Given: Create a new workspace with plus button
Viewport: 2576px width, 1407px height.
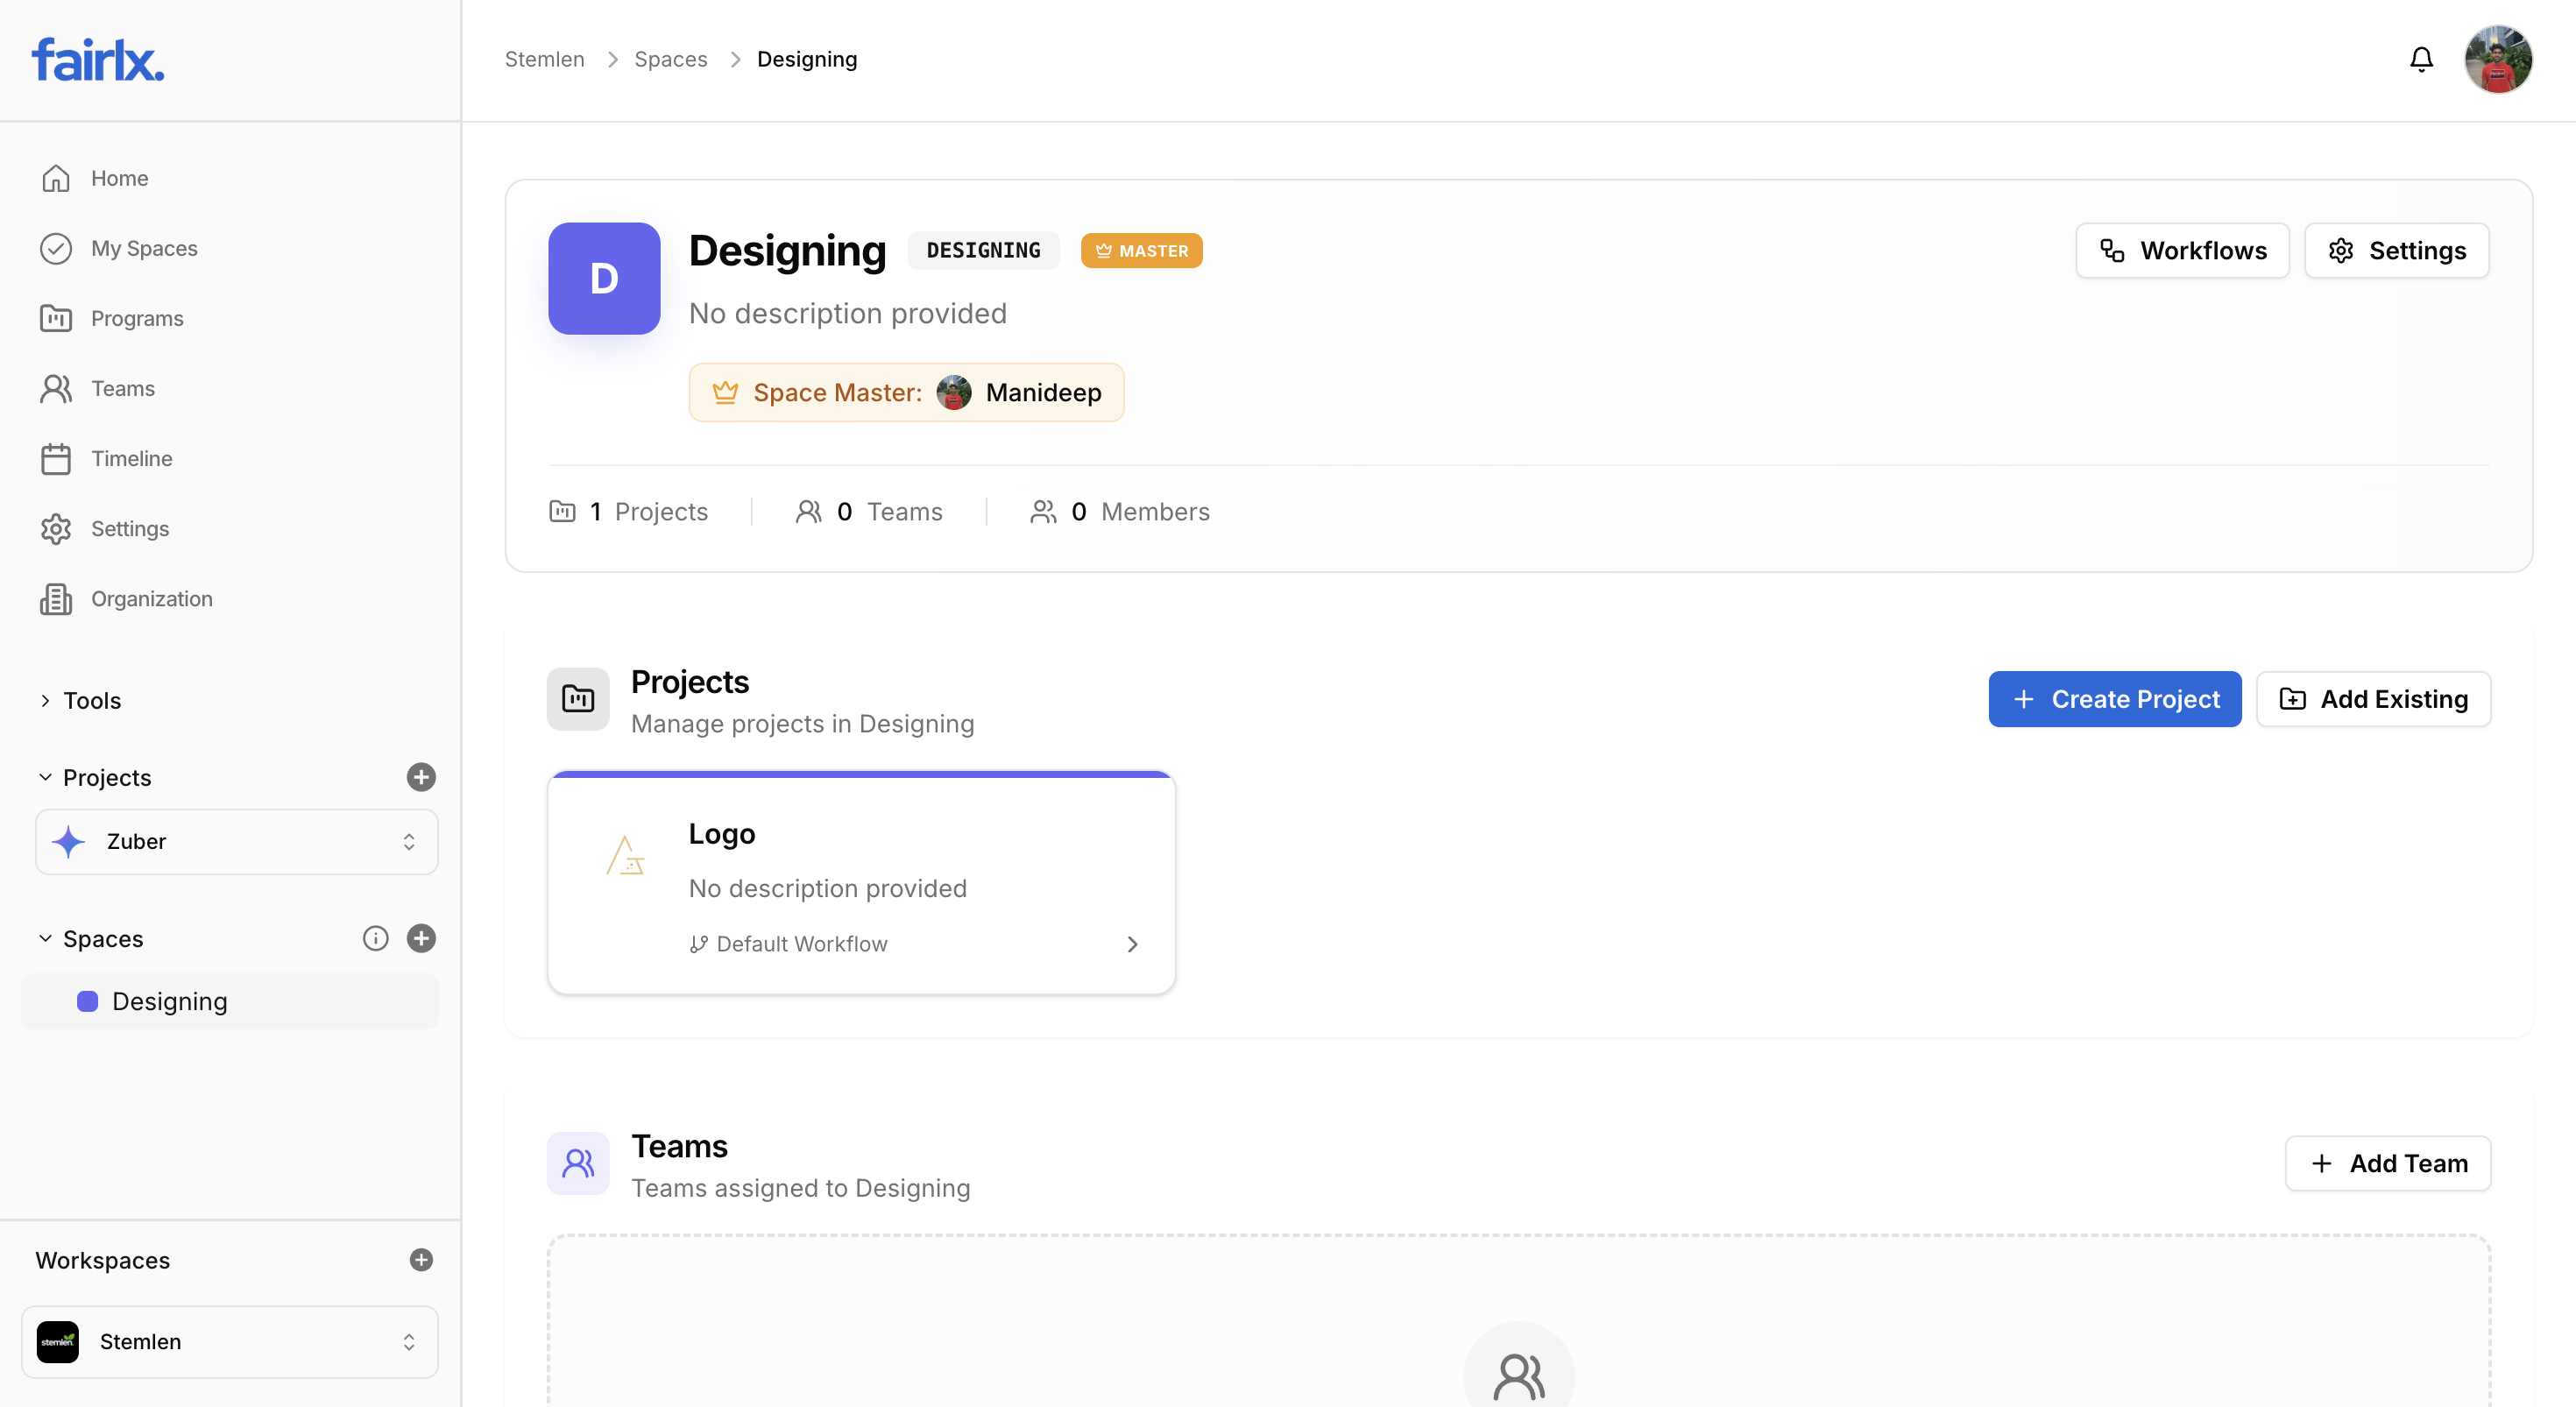Looking at the screenshot, I should coord(421,1260).
